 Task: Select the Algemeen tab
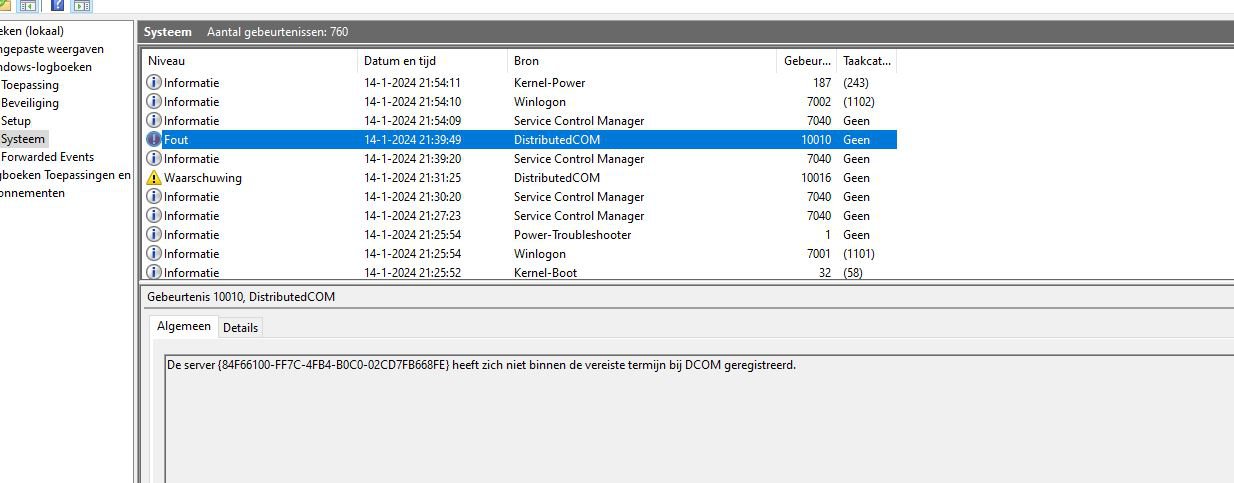coord(184,327)
